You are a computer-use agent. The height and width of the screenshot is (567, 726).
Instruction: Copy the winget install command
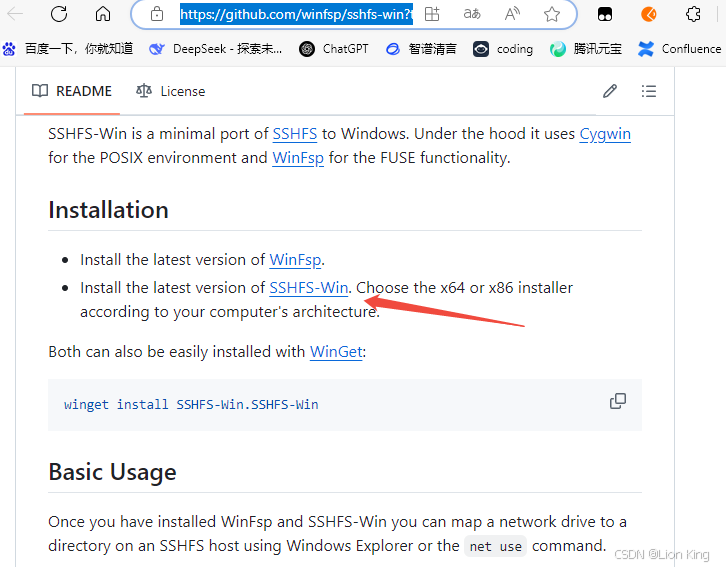pyautogui.click(x=618, y=401)
